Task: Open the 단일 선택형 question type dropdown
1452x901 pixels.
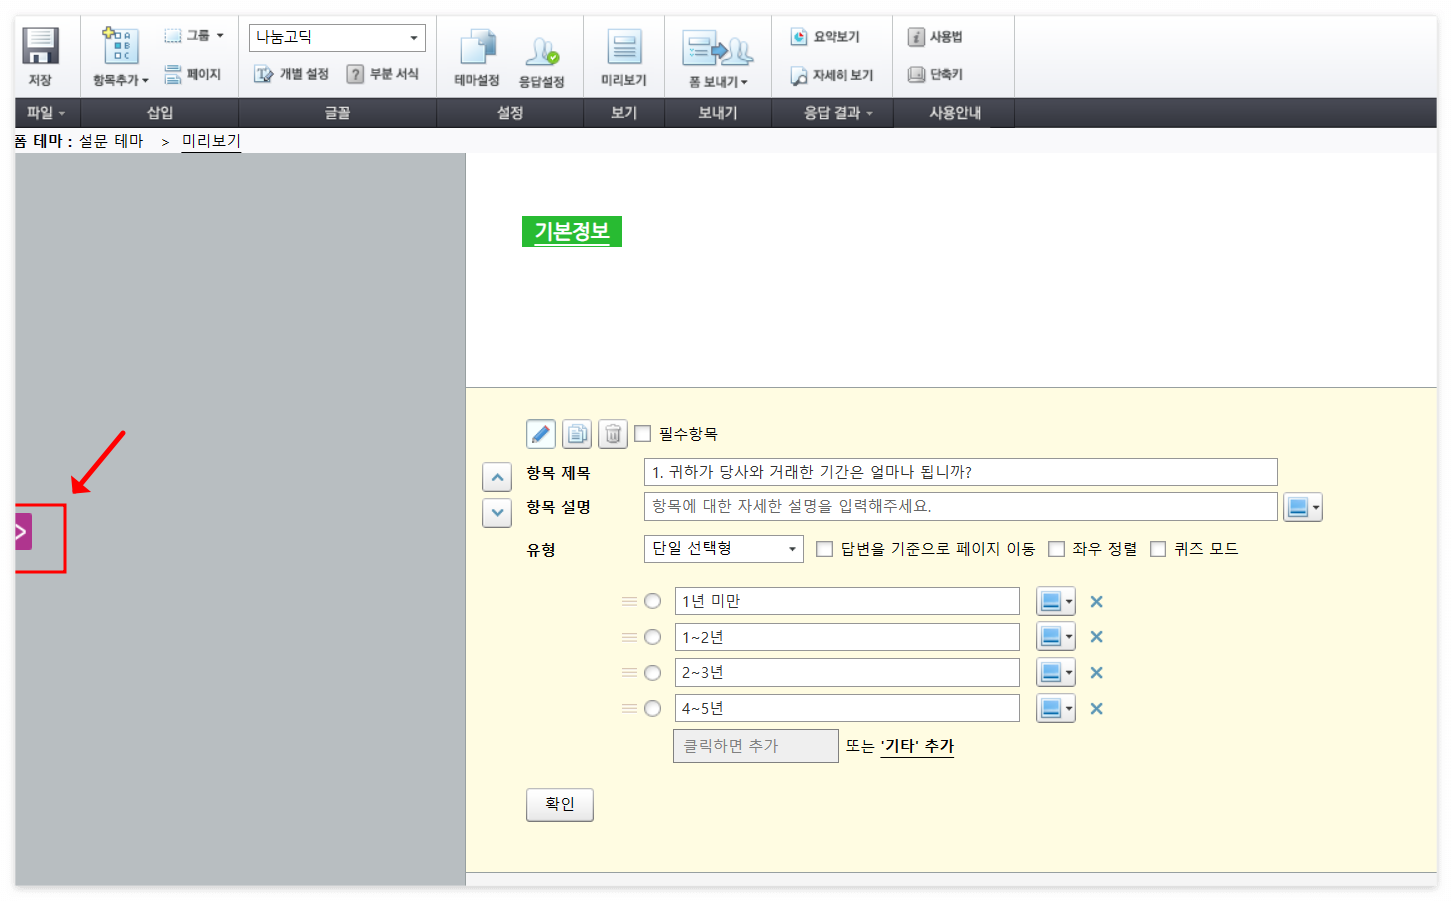Action: pos(723,548)
